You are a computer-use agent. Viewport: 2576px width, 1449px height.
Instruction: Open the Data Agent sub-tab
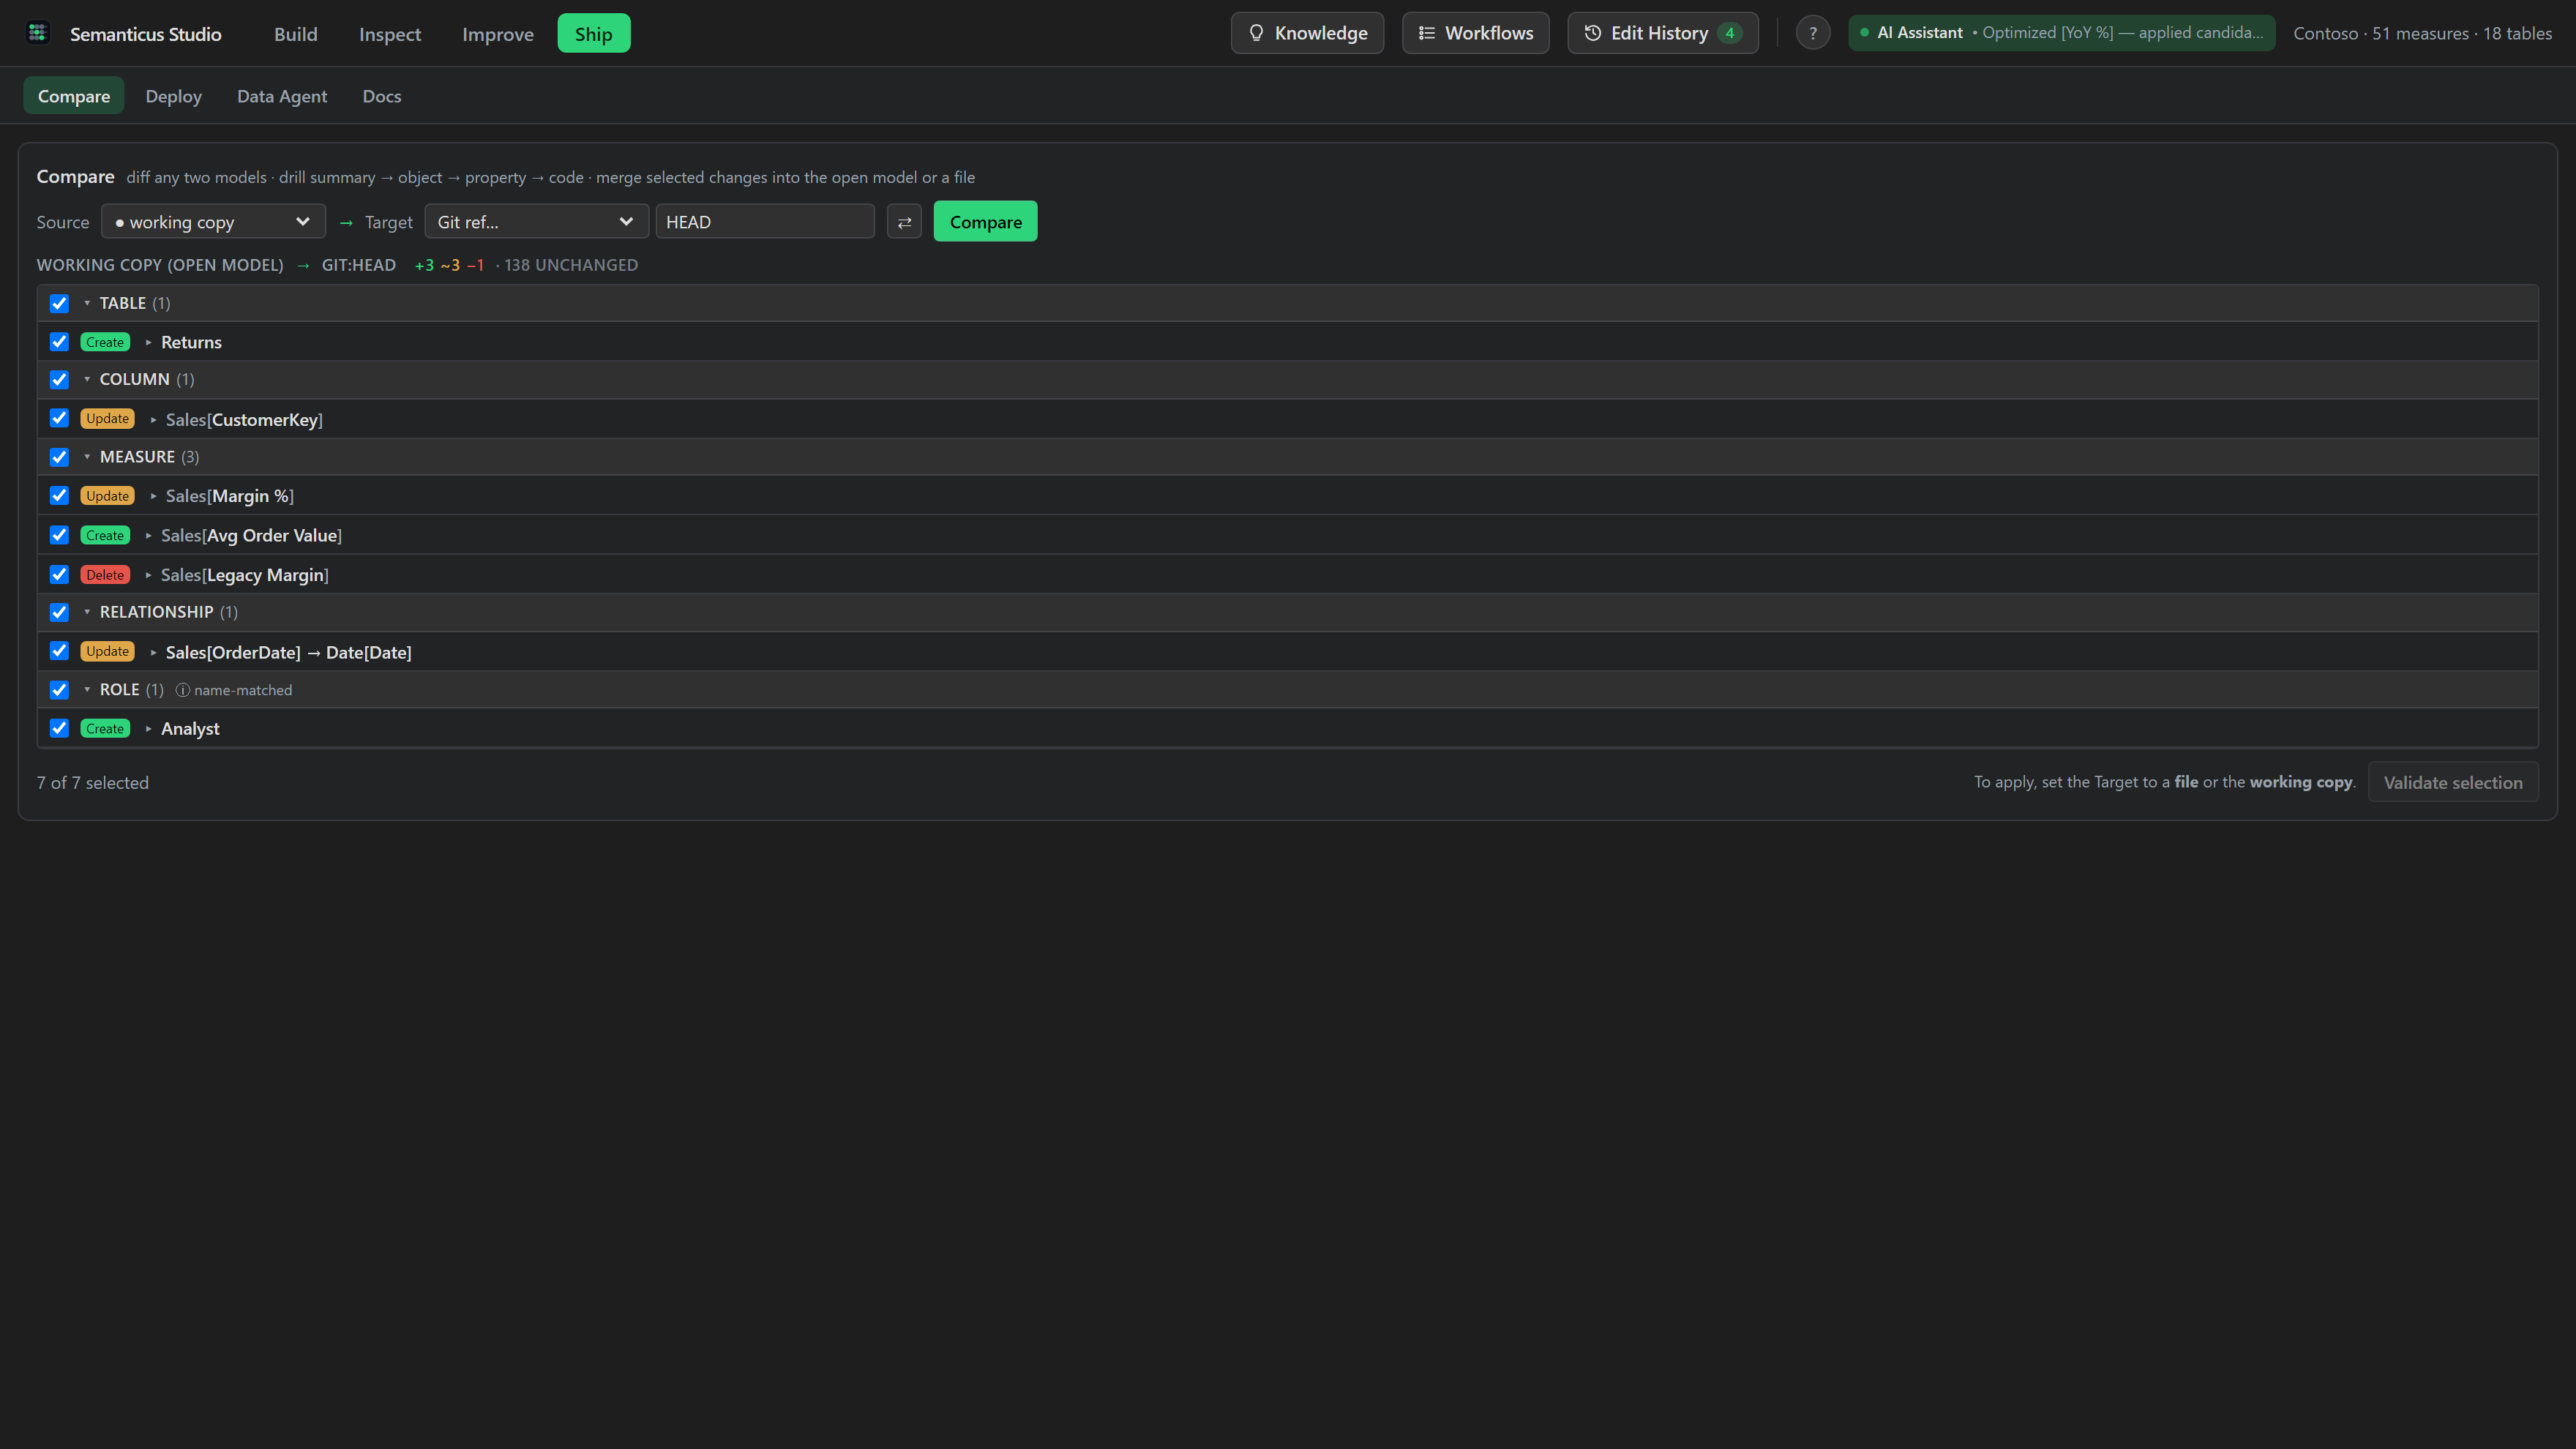[282, 96]
